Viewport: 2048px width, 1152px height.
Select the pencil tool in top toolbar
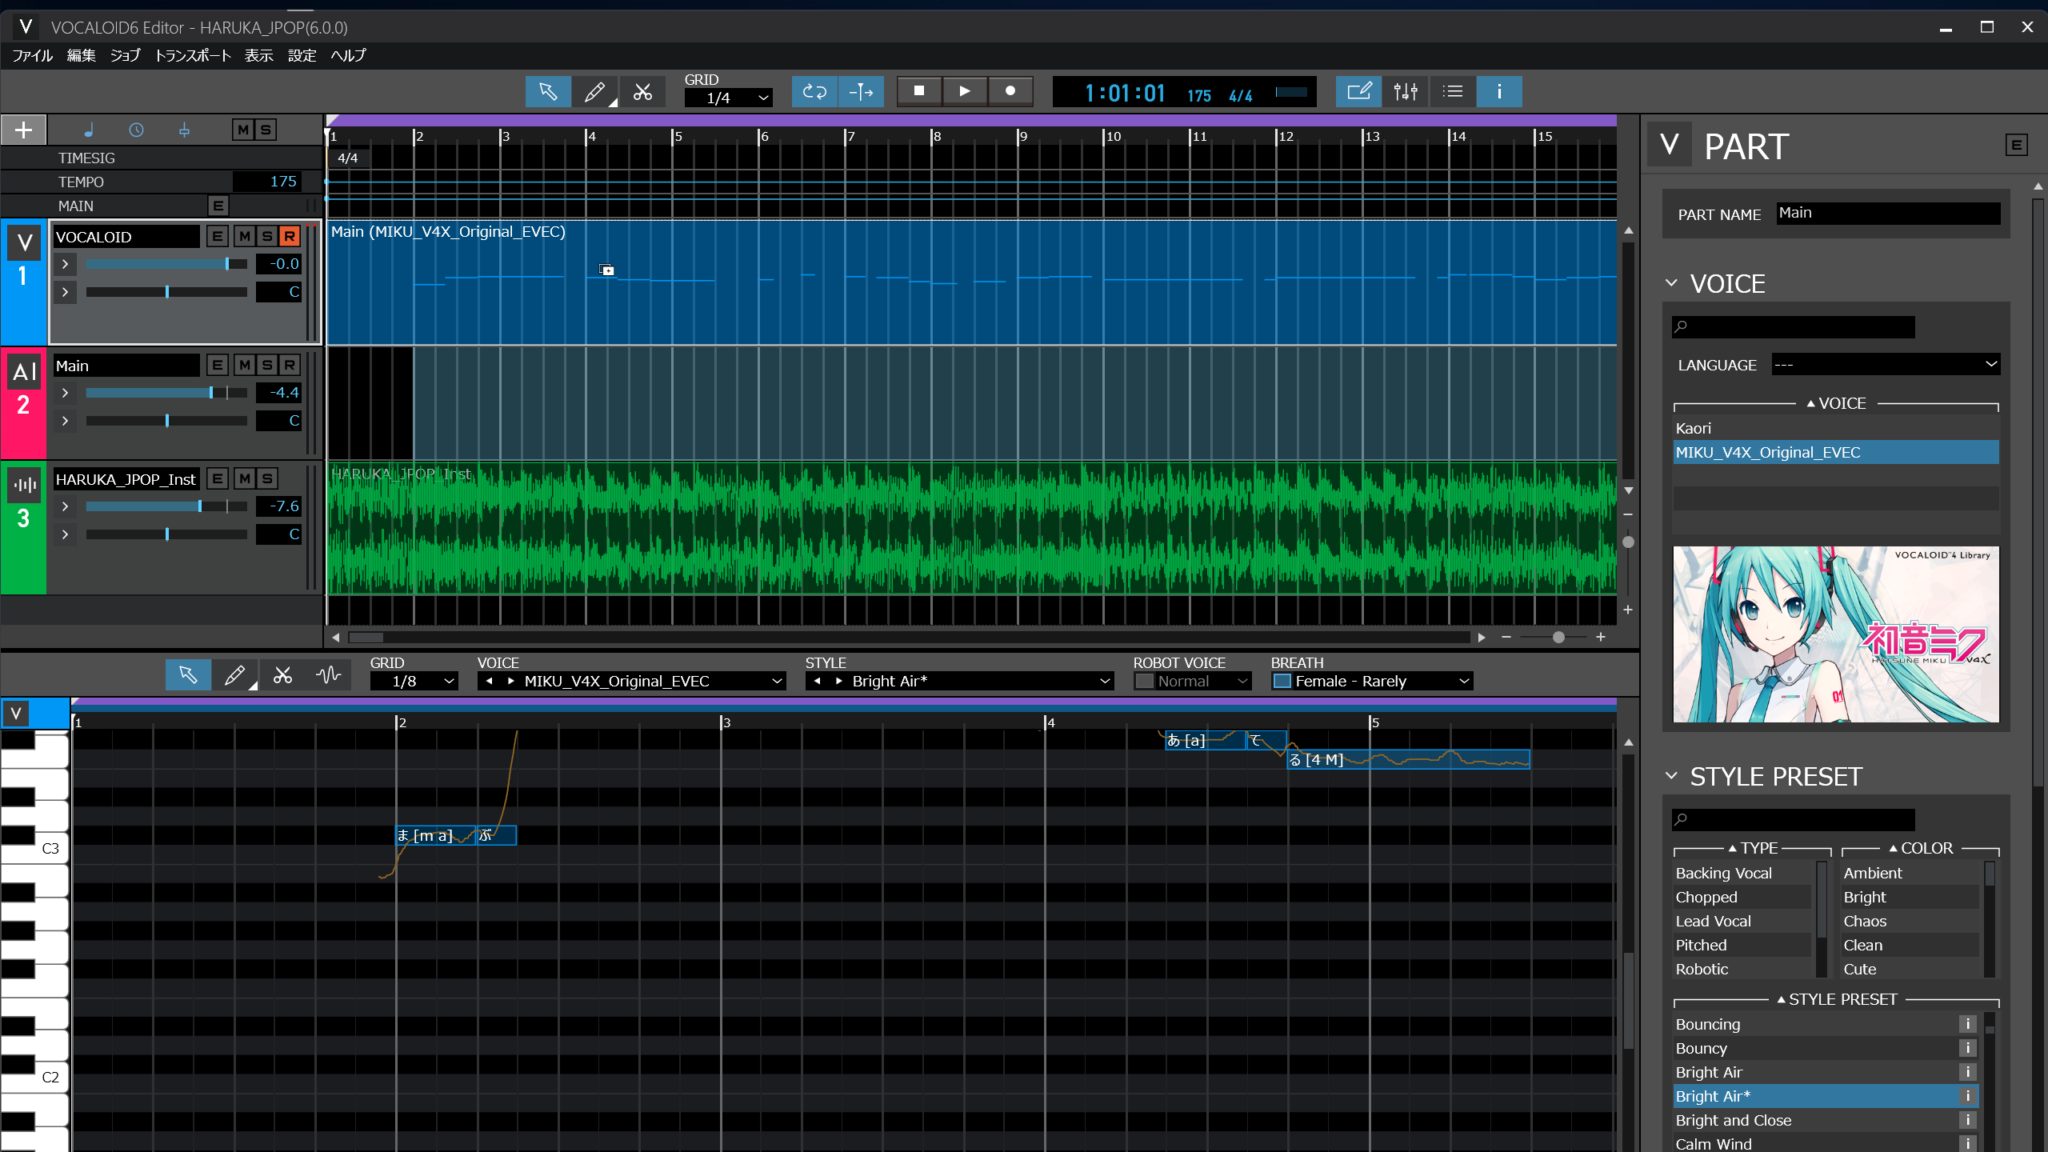[595, 92]
